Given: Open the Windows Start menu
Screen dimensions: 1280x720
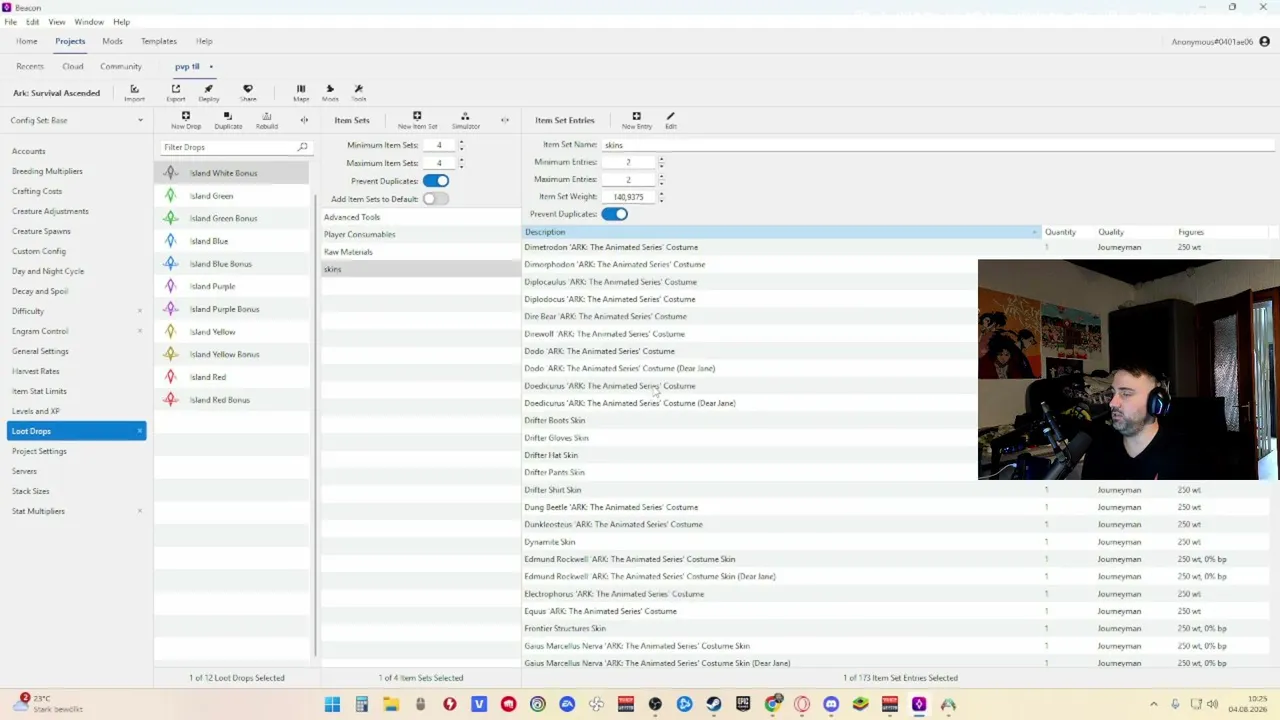Looking at the screenshot, I should (332, 705).
